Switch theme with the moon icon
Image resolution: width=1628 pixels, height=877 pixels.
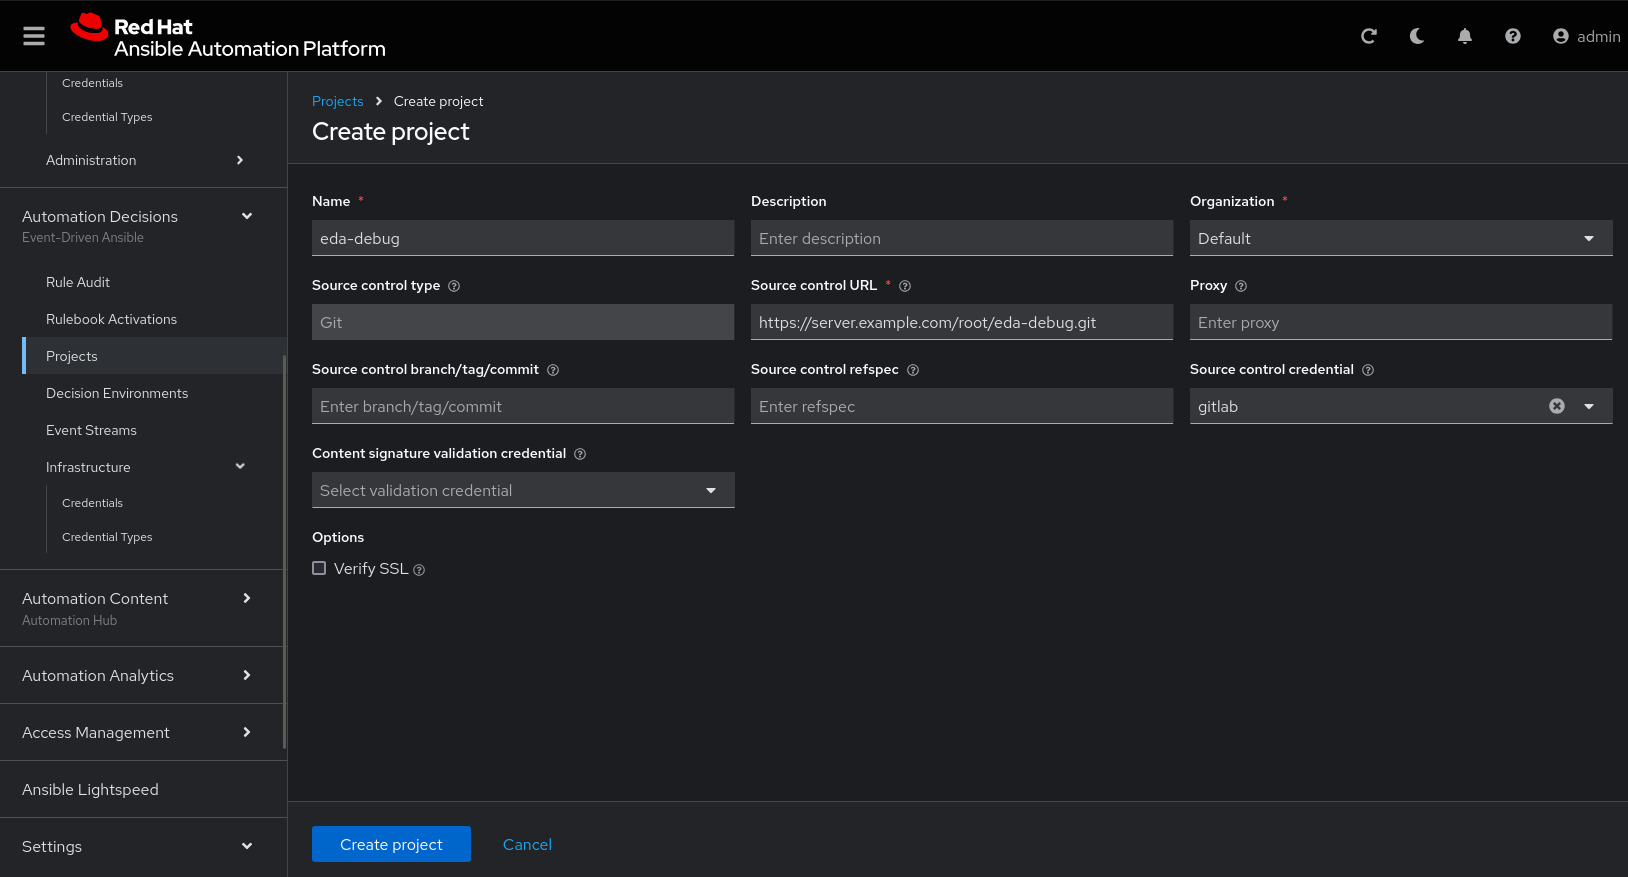click(x=1417, y=36)
